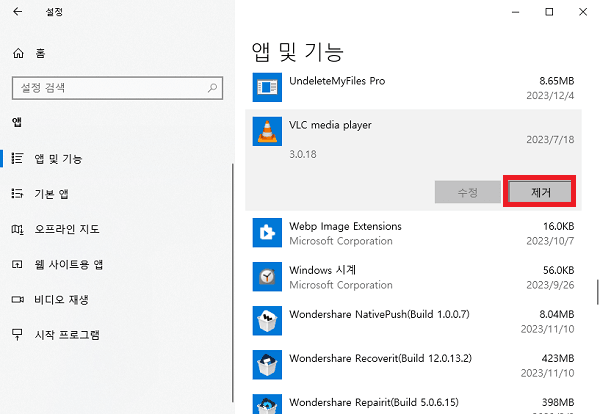Viewport: 600px width, 414px height.
Task: Select Windows 시계 entry name
Action: click(323, 270)
